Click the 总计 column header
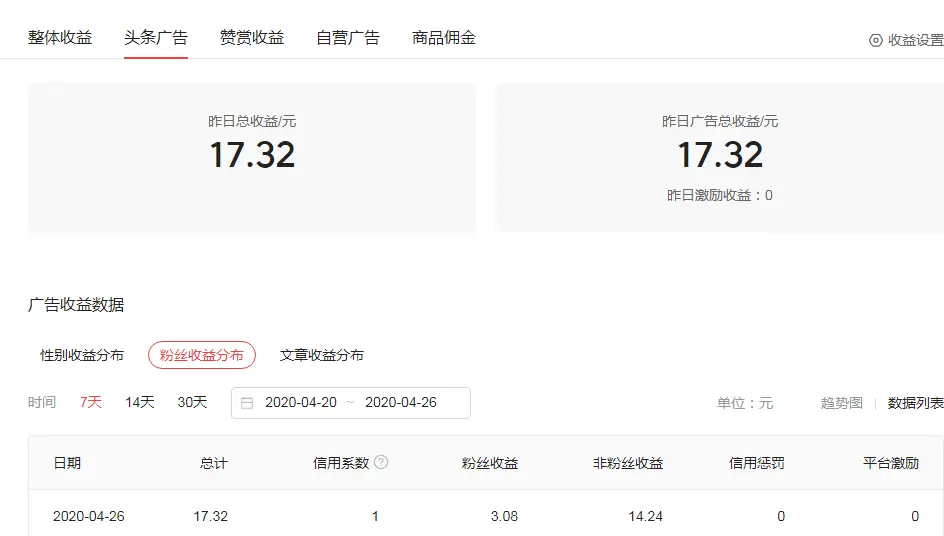The height and width of the screenshot is (536, 944). click(214, 463)
